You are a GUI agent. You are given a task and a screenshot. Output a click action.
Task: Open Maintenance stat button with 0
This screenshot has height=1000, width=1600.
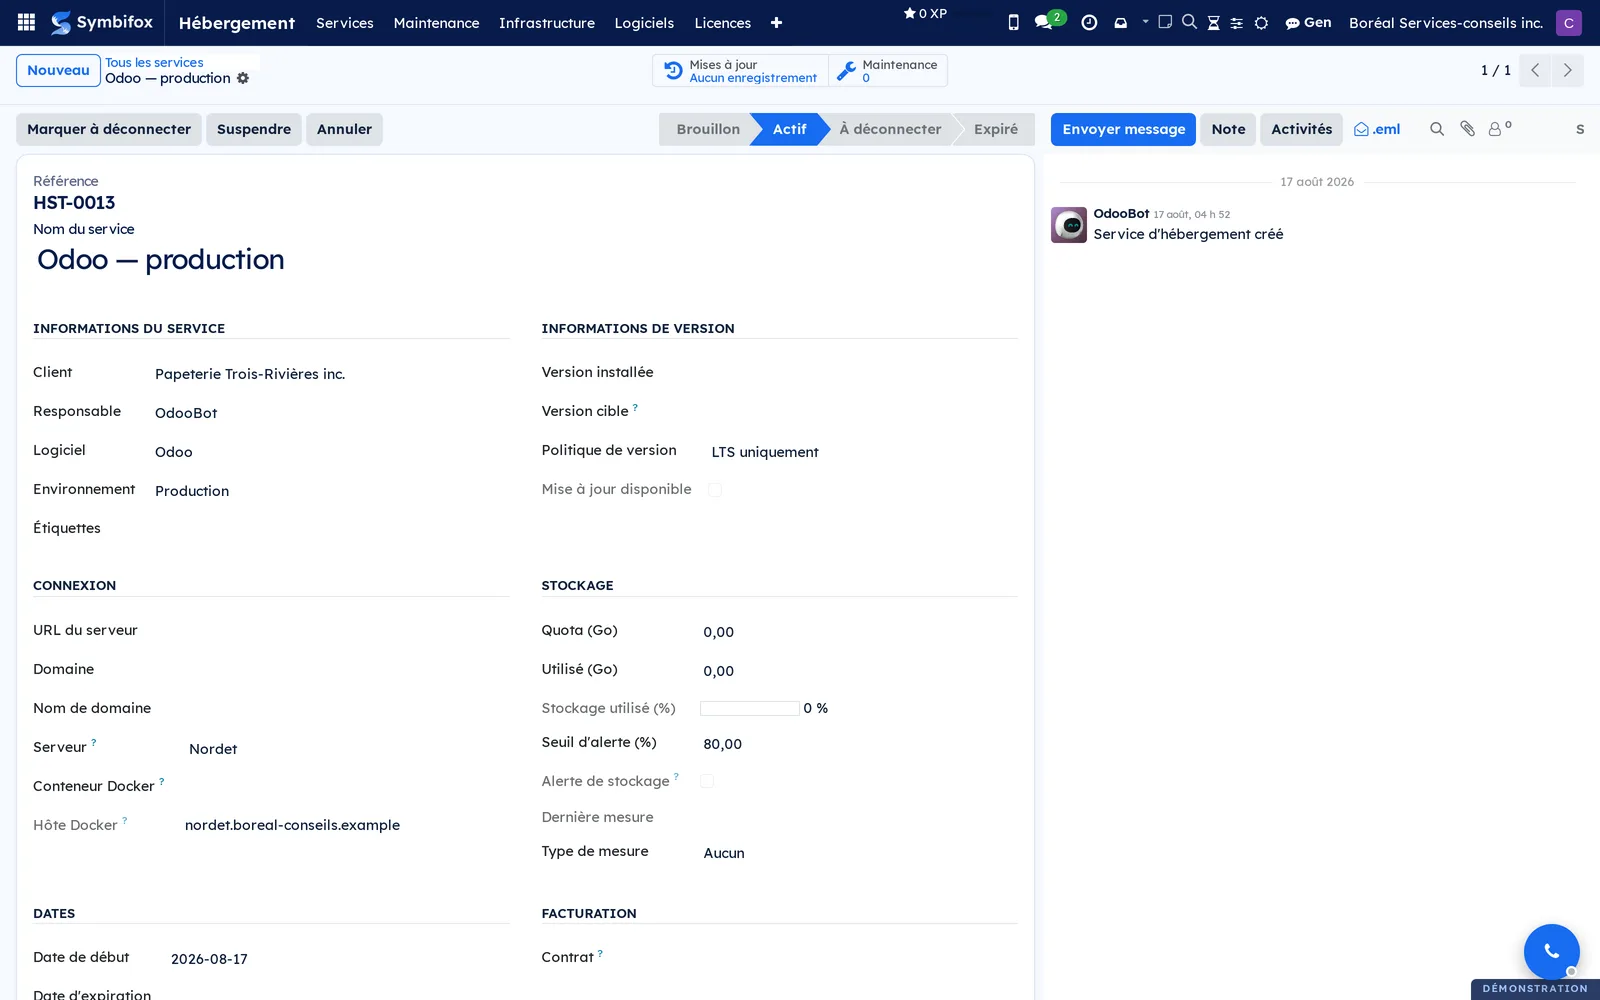(x=889, y=71)
